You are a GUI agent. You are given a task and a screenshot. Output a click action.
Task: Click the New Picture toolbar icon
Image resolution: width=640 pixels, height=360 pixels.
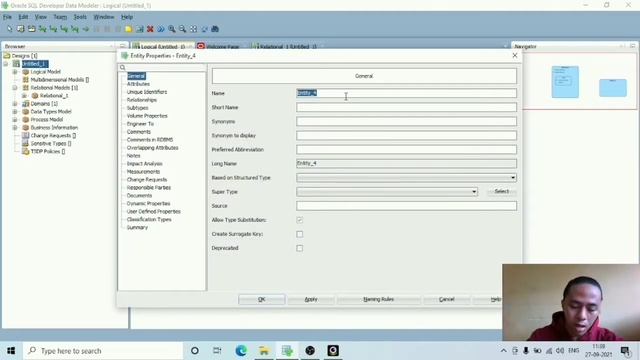click(x=140, y=29)
